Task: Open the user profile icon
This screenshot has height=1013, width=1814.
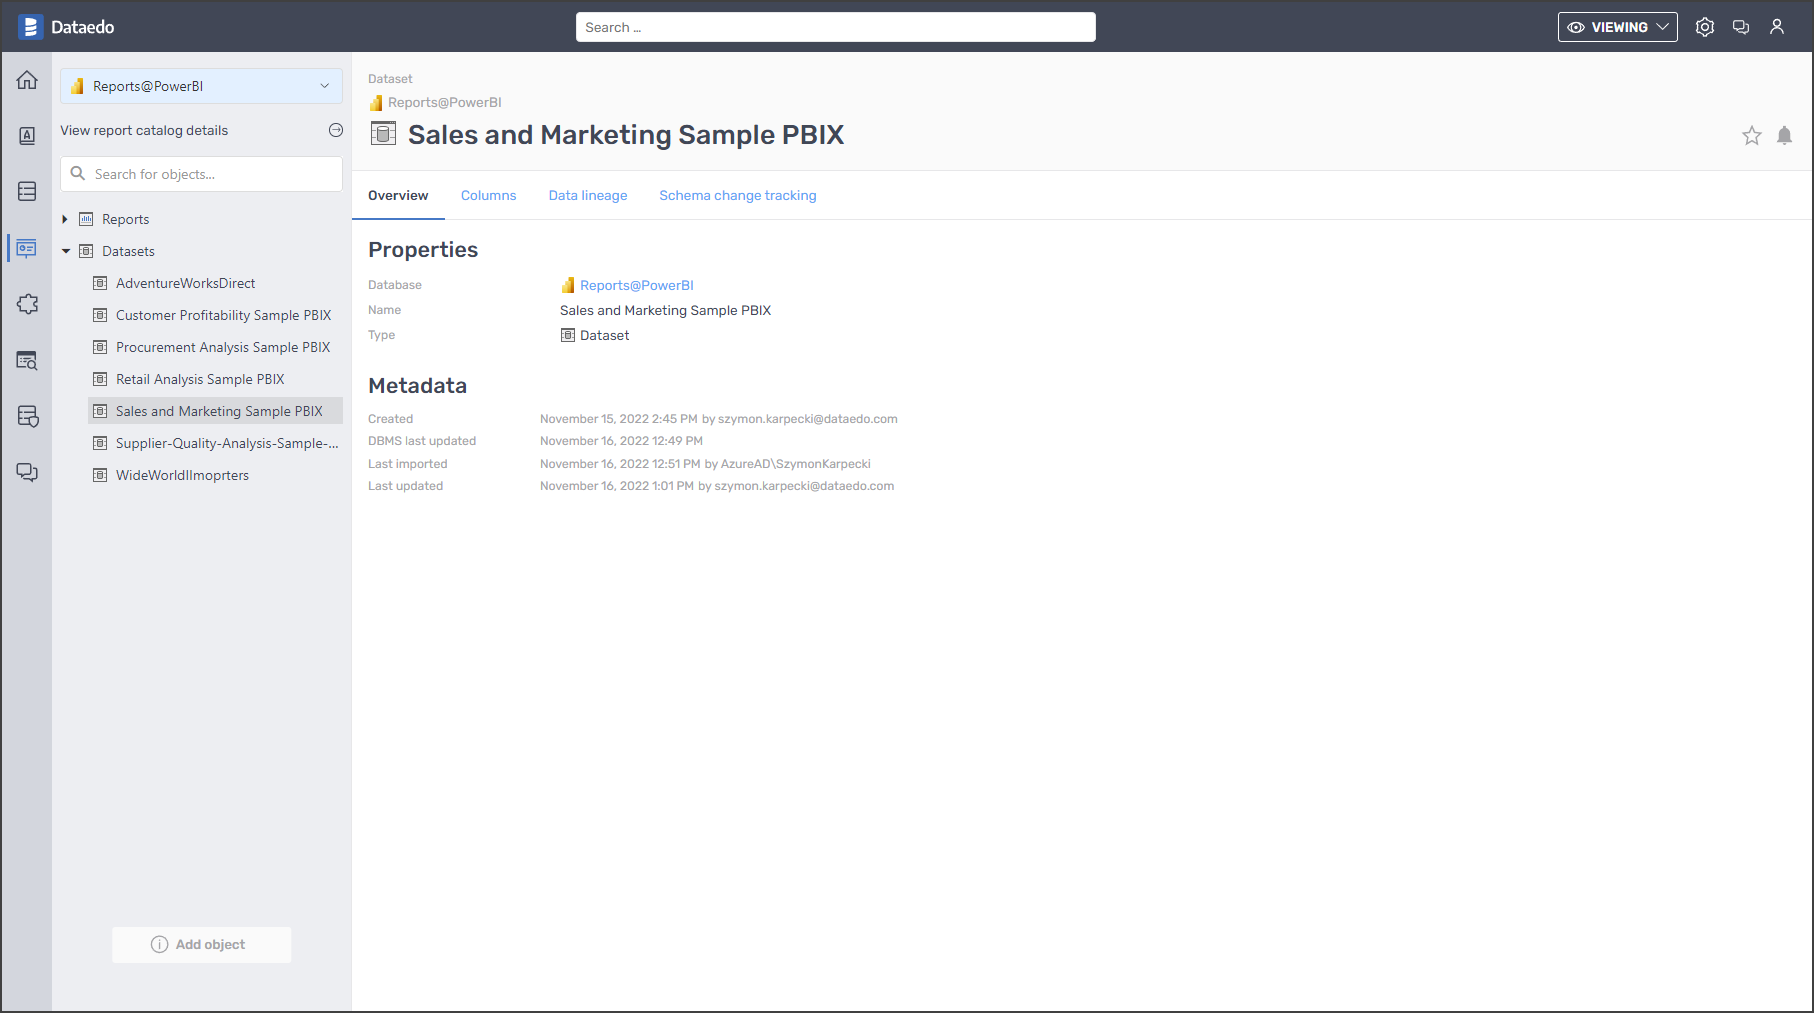Action: tap(1777, 28)
